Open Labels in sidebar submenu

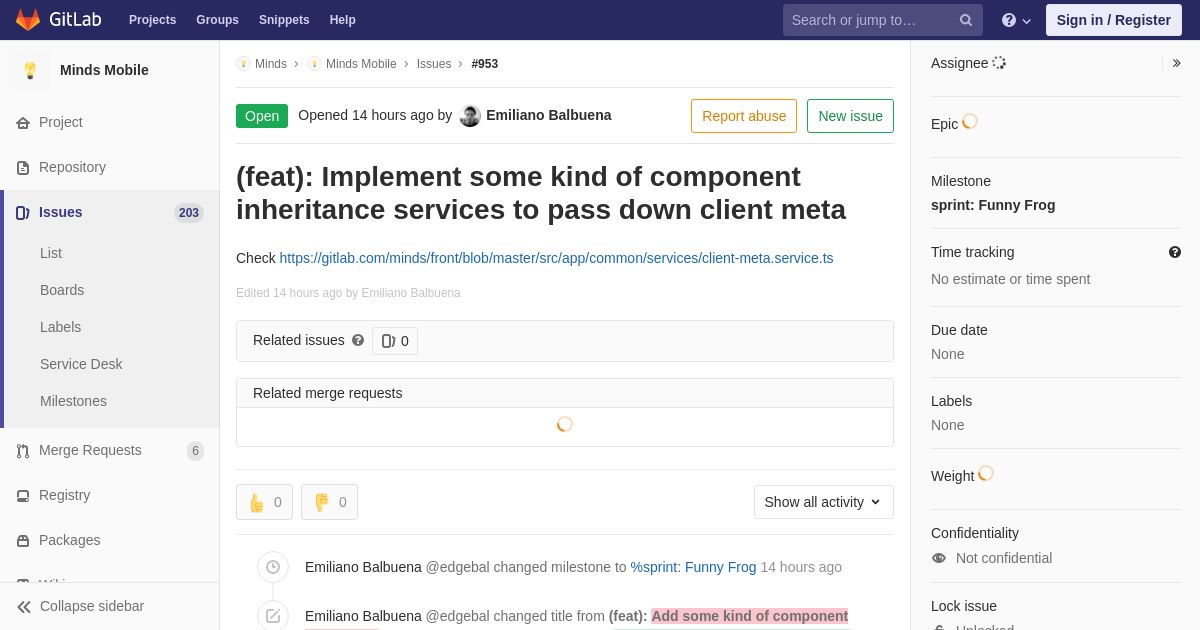[x=60, y=327]
